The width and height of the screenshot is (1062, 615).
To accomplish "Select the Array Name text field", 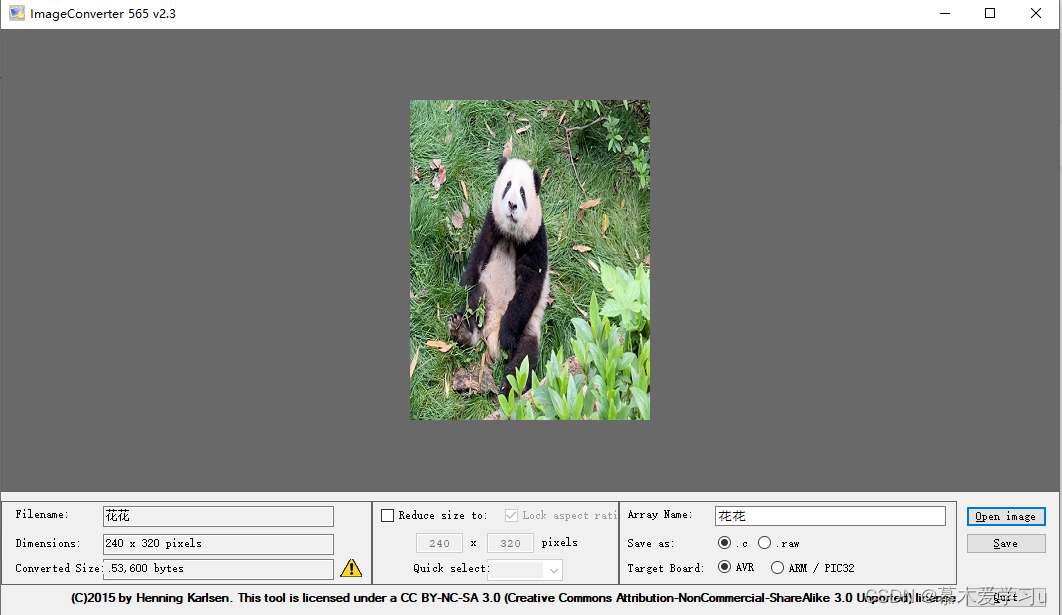I will point(830,515).
